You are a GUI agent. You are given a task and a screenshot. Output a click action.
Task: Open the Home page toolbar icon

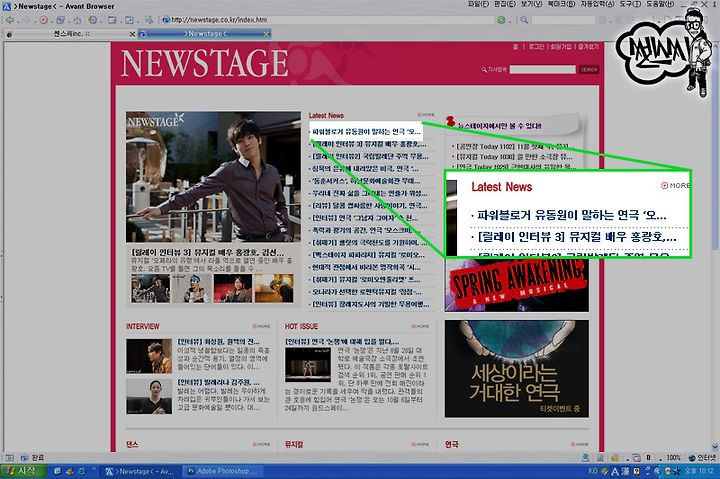point(77,20)
